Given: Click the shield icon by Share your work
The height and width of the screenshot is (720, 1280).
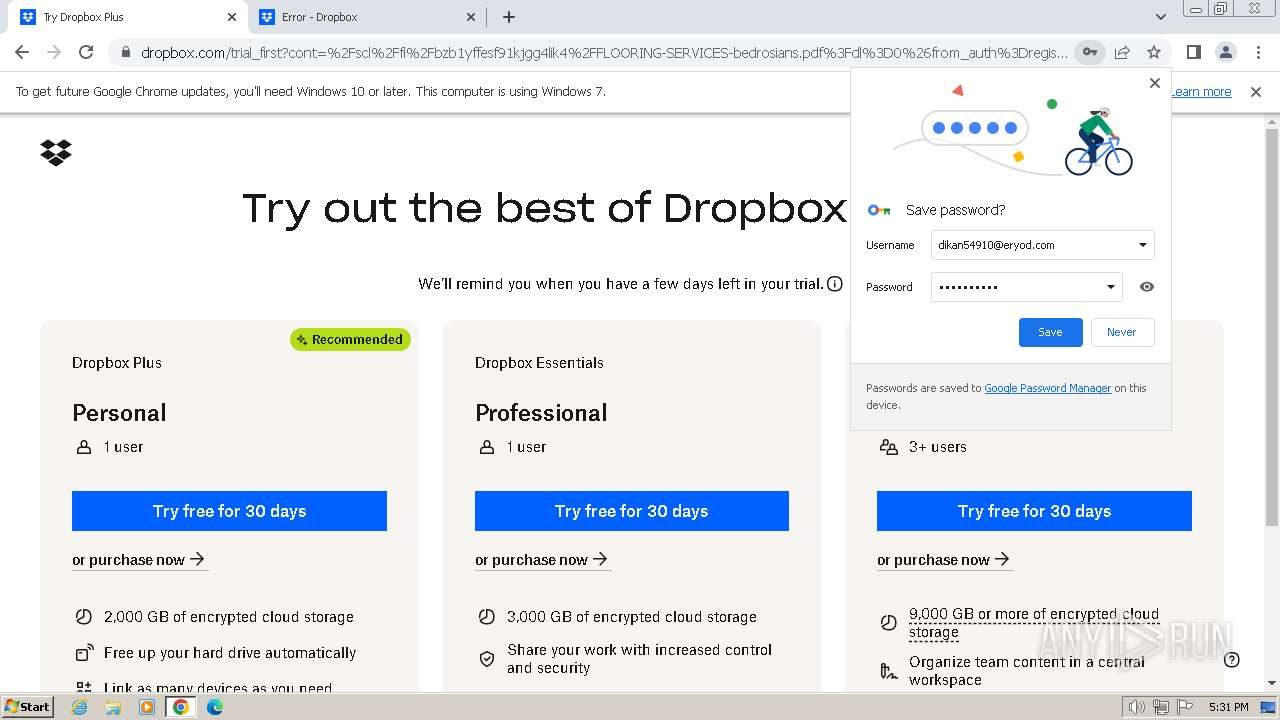Looking at the screenshot, I should coord(487,659).
